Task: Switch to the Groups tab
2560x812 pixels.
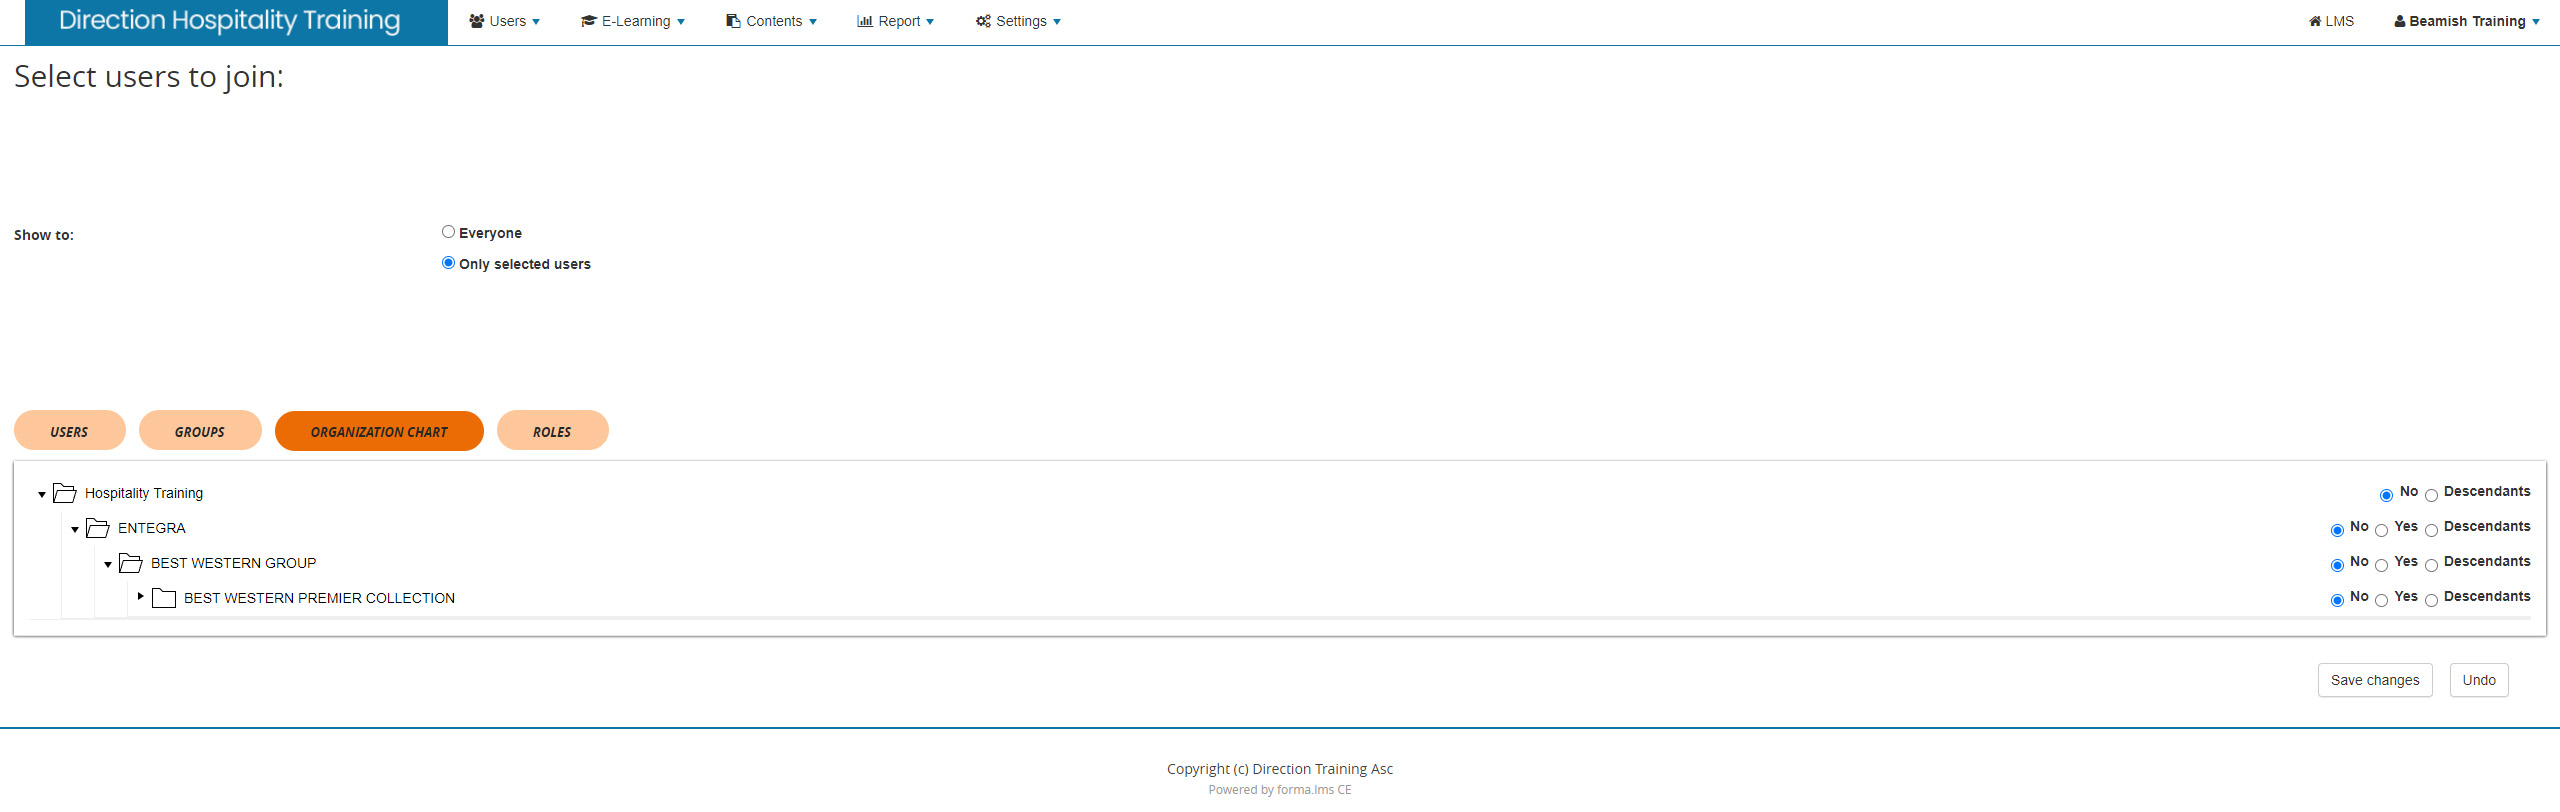Action: tap(200, 431)
